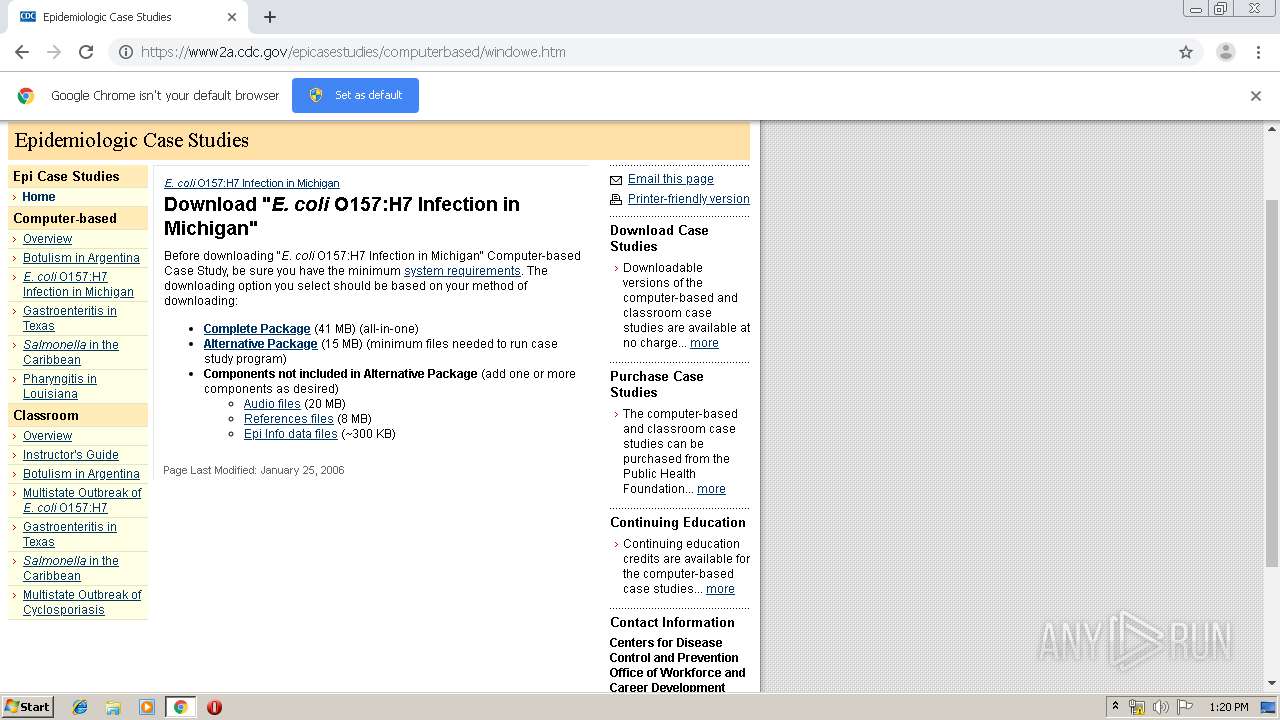This screenshot has height=720, width=1280.
Task: Close the Epidemiologic Case Studies tab
Action: click(x=232, y=17)
